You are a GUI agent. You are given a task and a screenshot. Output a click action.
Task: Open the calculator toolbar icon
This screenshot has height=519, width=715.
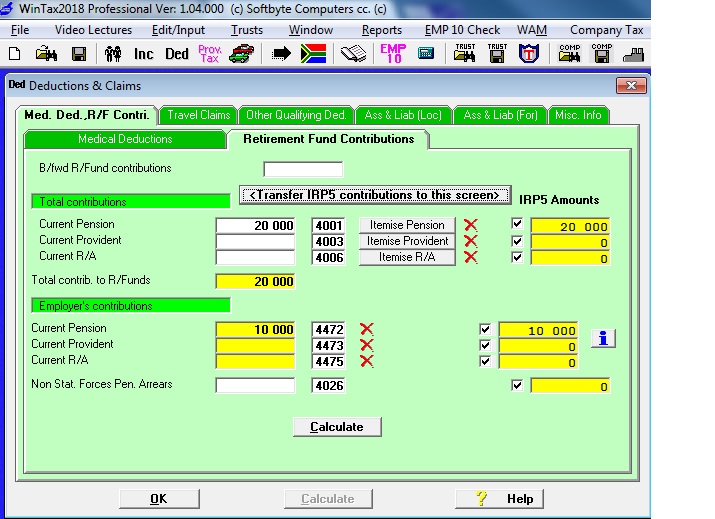[426, 53]
